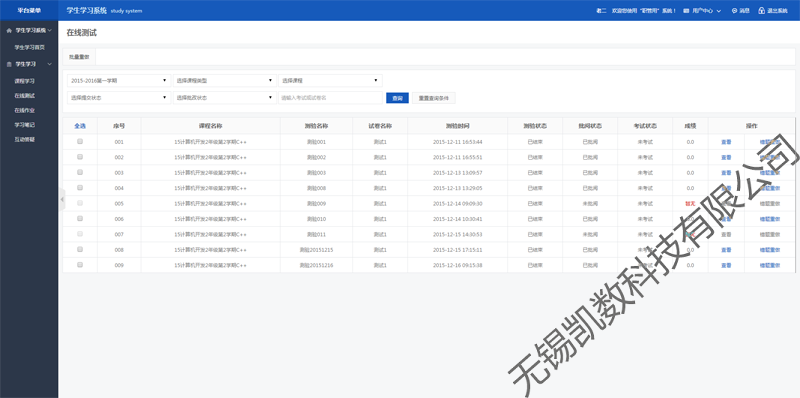Open the 选择课程类型 dropdown
The height and width of the screenshot is (398, 800).
[224, 81]
